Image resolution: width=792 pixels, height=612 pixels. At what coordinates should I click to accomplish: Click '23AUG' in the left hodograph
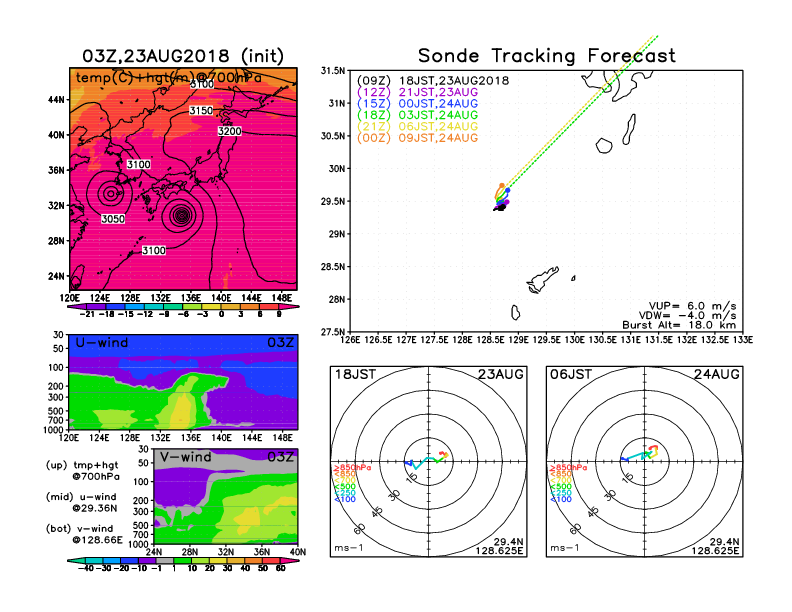501,374
